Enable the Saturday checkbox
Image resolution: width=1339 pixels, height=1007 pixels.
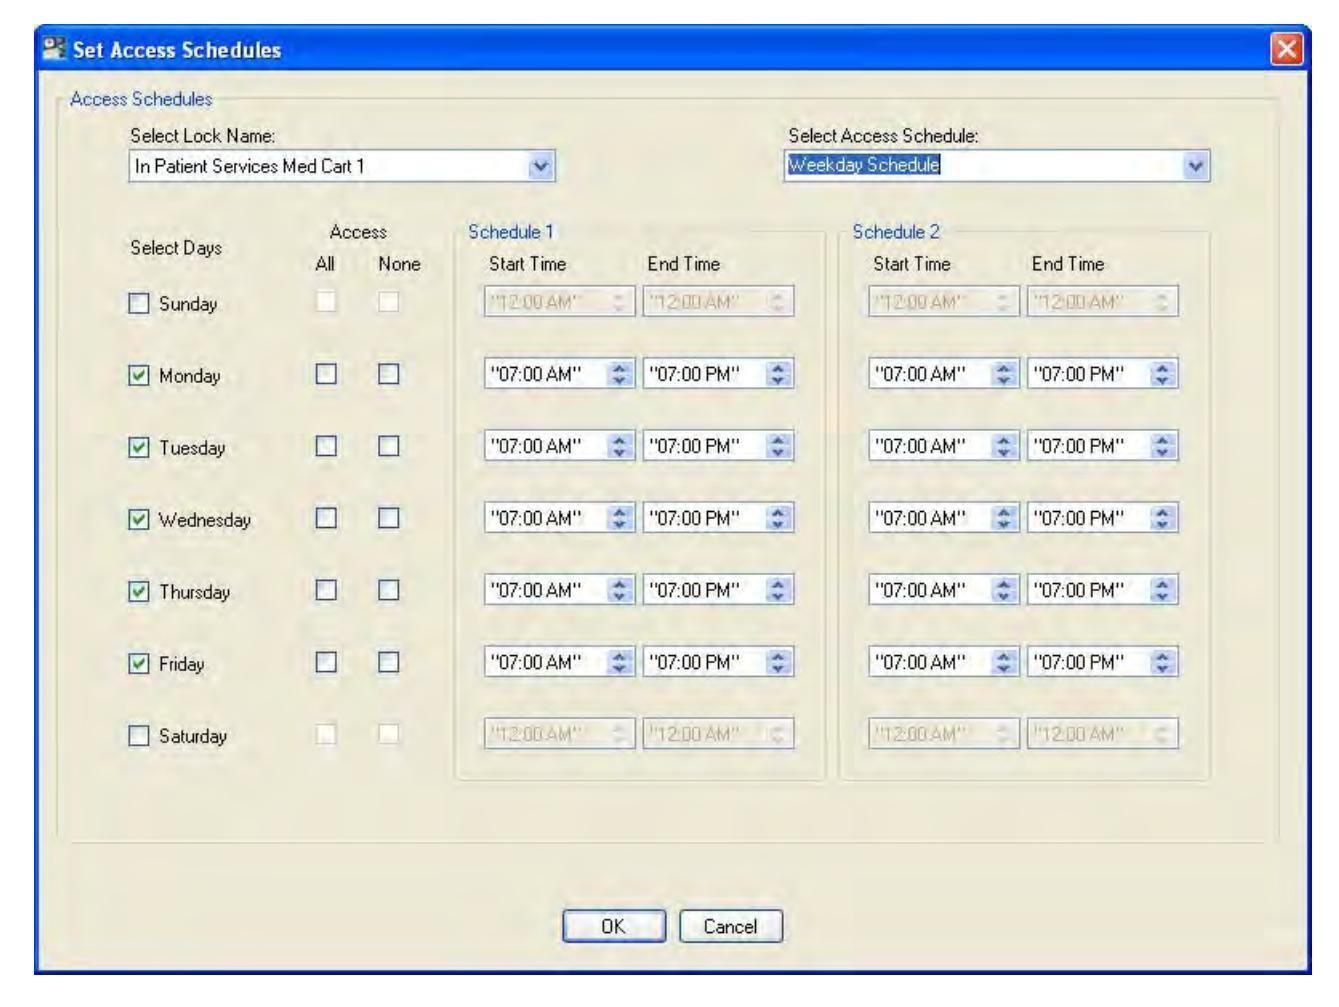139,735
